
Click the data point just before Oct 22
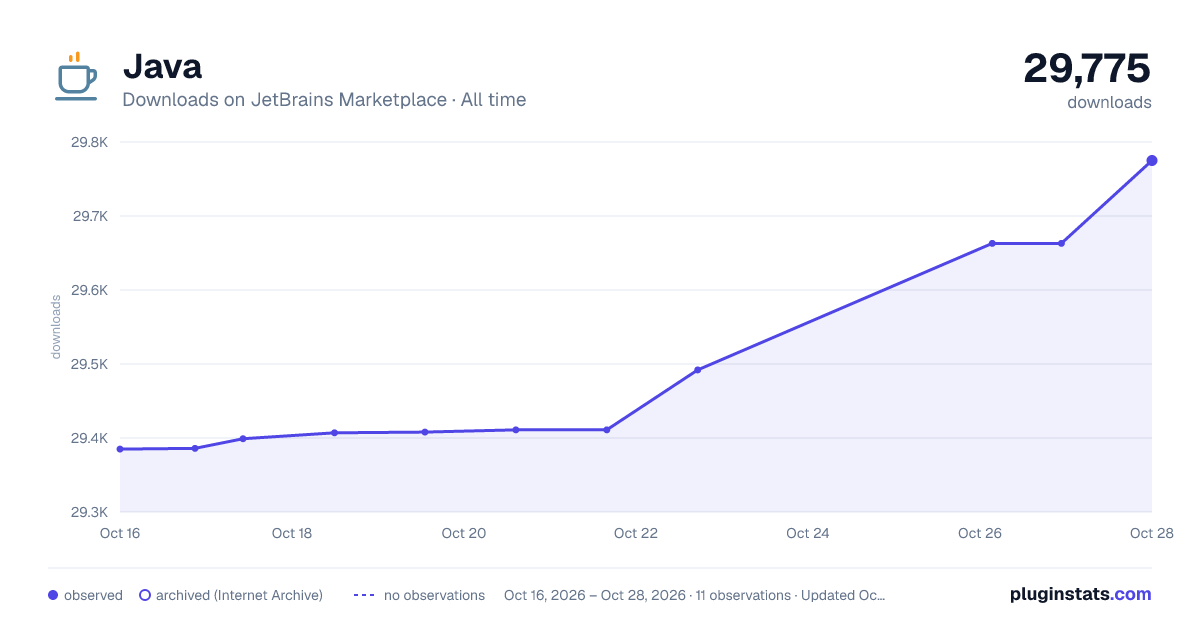coord(606,430)
